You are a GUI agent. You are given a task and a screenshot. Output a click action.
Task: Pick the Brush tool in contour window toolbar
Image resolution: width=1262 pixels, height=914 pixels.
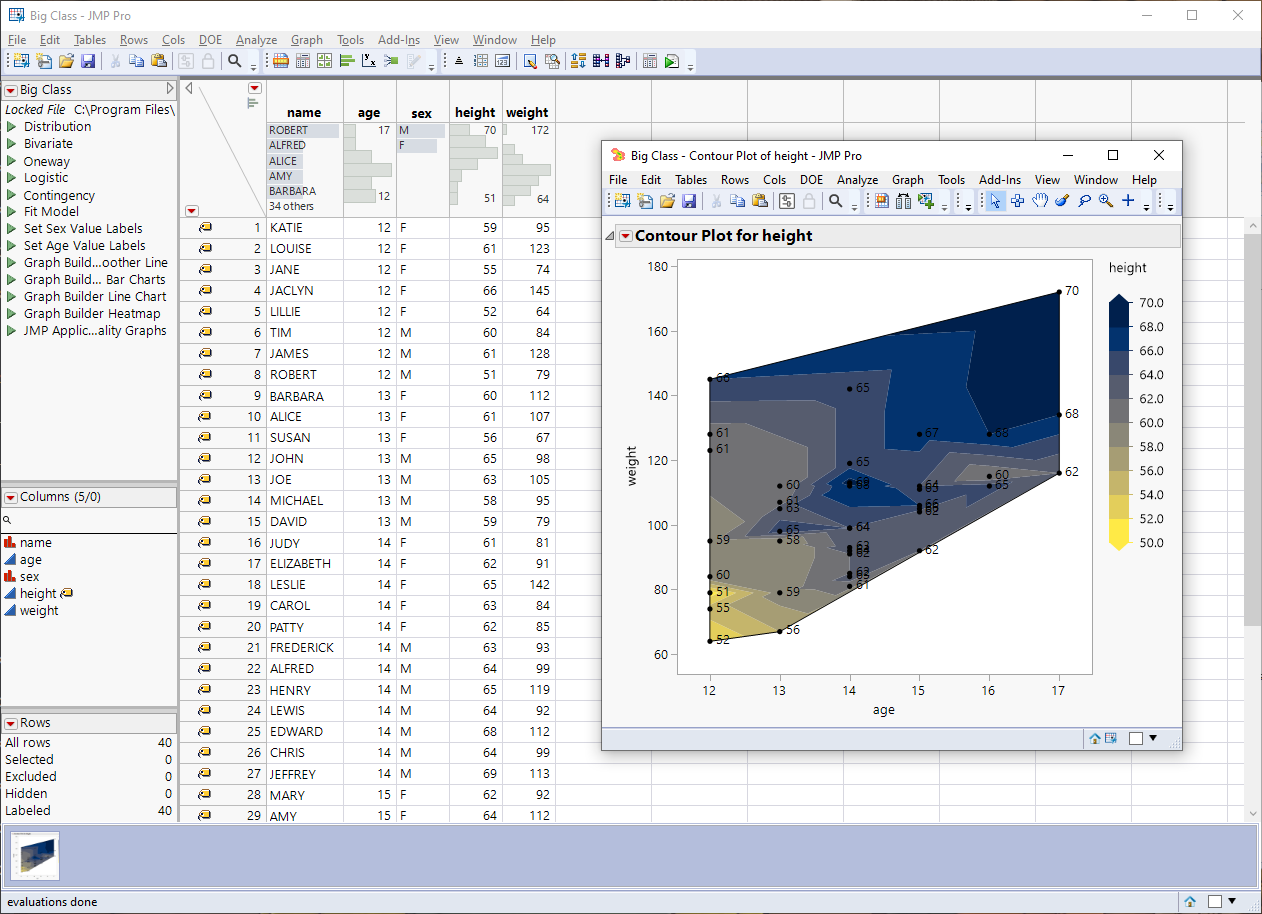[1062, 201]
